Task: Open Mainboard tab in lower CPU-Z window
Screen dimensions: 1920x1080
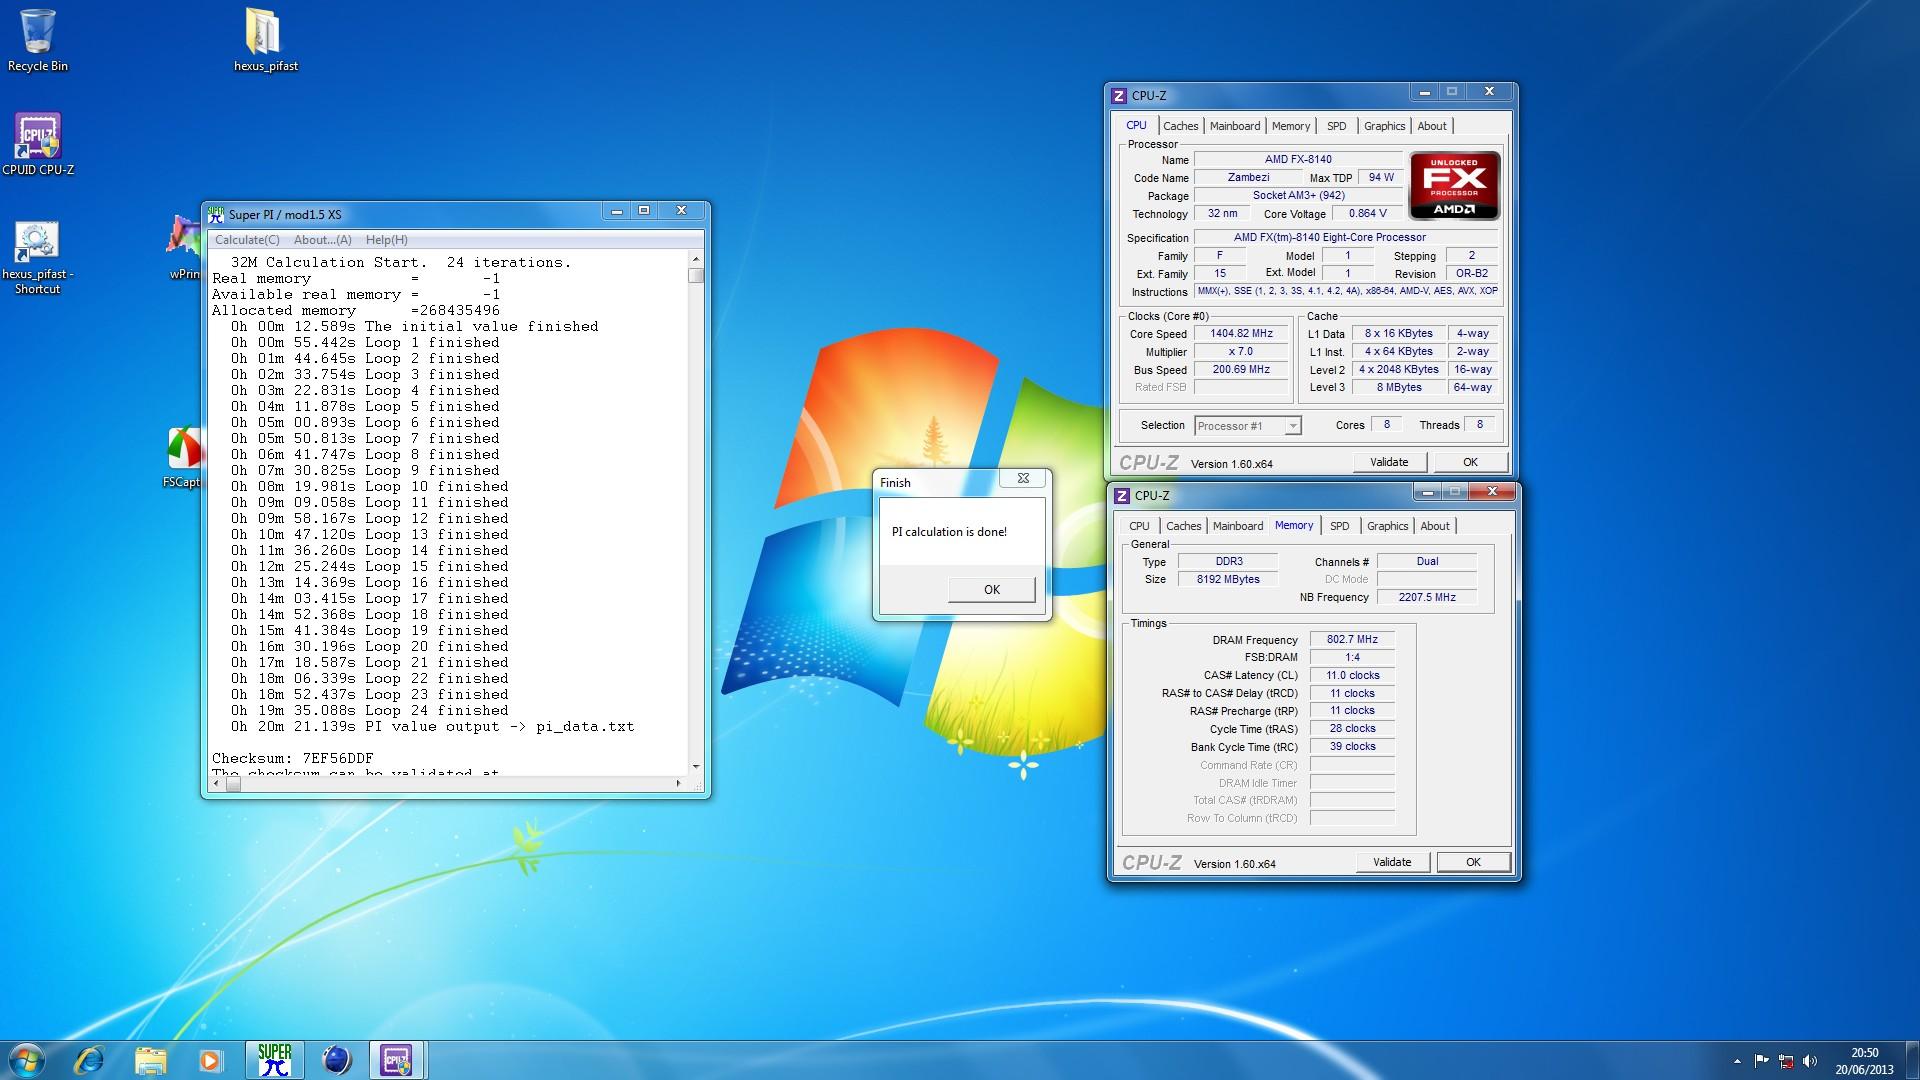Action: [x=1238, y=526]
